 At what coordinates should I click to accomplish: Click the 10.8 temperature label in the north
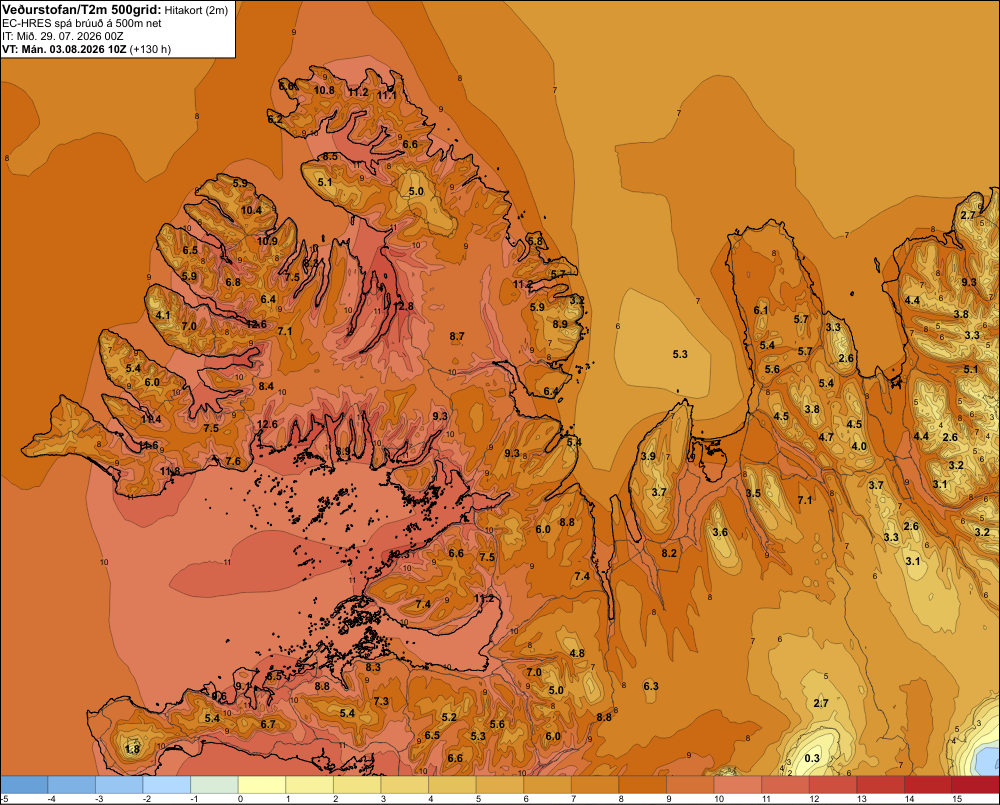coord(324,90)
